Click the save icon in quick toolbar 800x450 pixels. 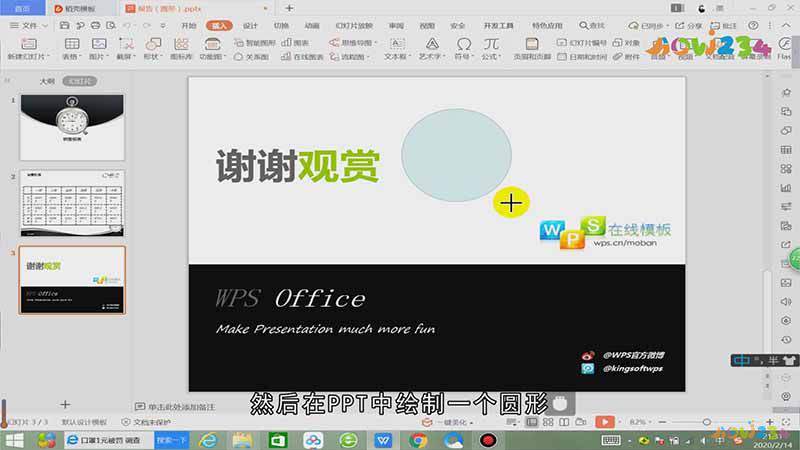(x=64, y=25)
